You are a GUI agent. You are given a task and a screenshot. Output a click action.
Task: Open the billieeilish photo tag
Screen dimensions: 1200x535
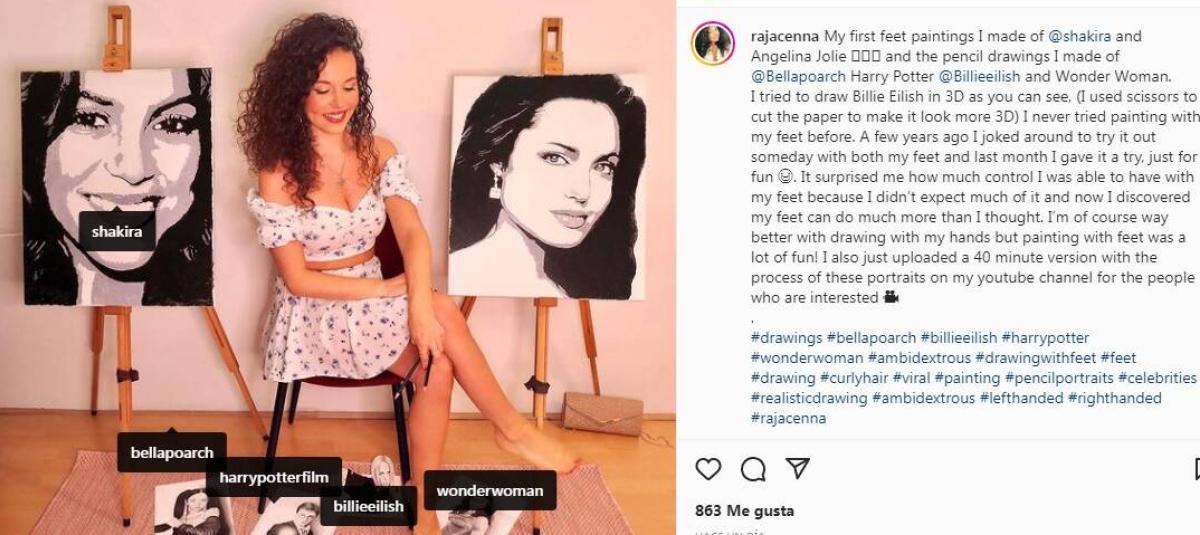click(x=369, y=506)
